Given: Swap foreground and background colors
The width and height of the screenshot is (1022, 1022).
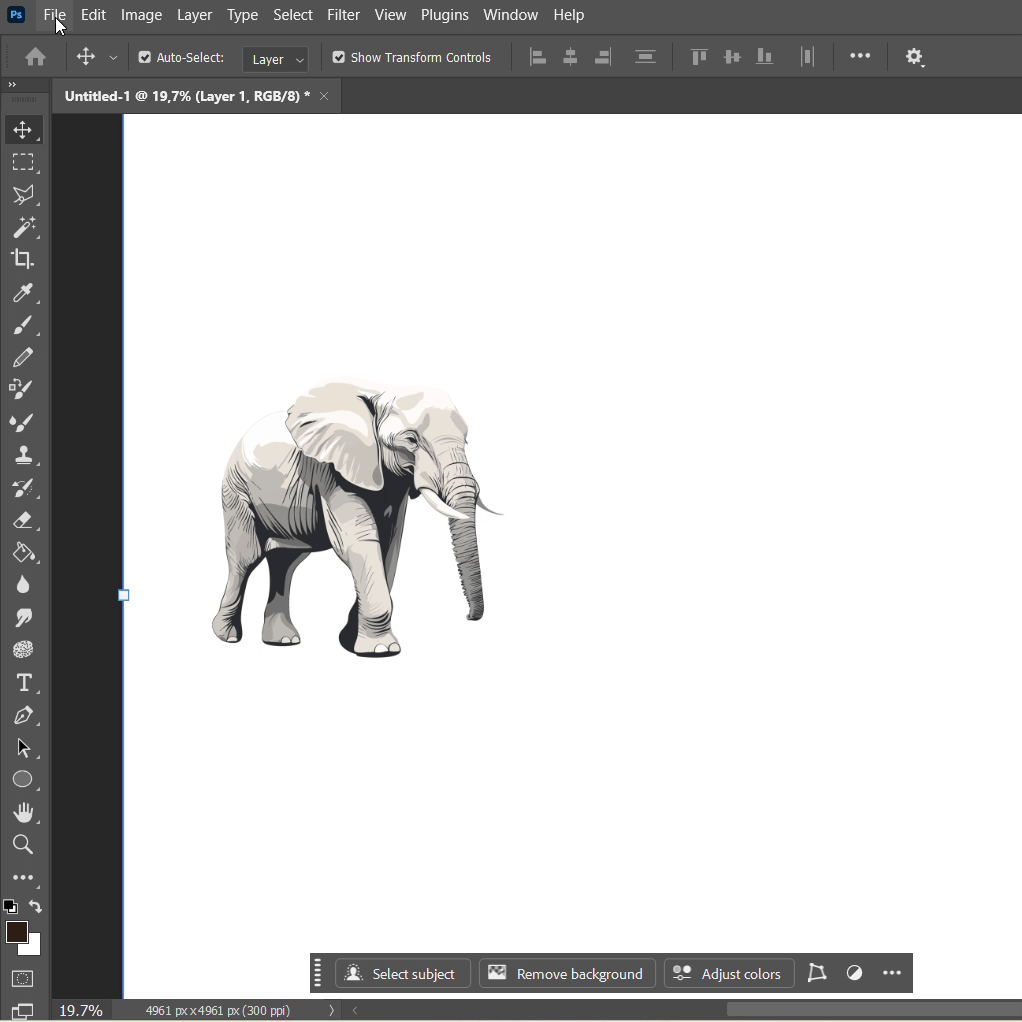Looking at the screenshot, I should (x=36, y=907).
